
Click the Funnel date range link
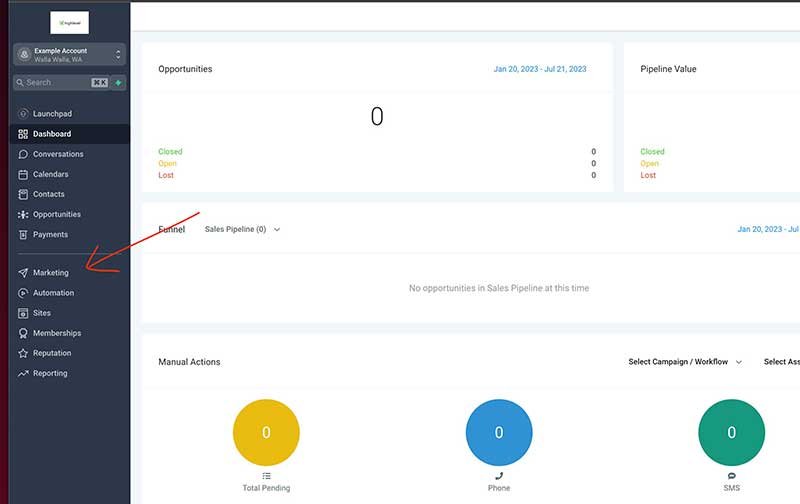click(x=768, y=230)
